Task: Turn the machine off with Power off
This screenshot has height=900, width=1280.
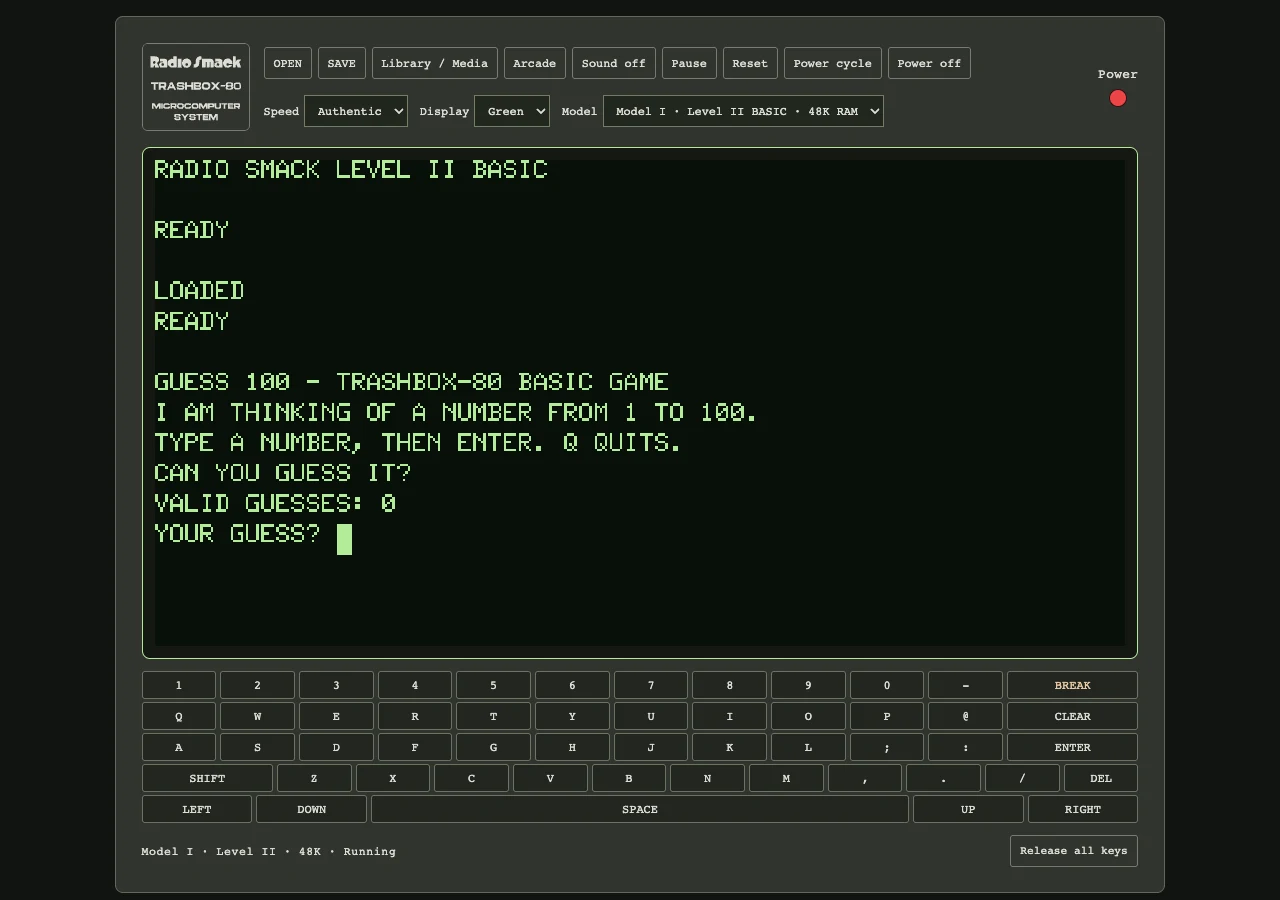Action: [x=929, y=63]
